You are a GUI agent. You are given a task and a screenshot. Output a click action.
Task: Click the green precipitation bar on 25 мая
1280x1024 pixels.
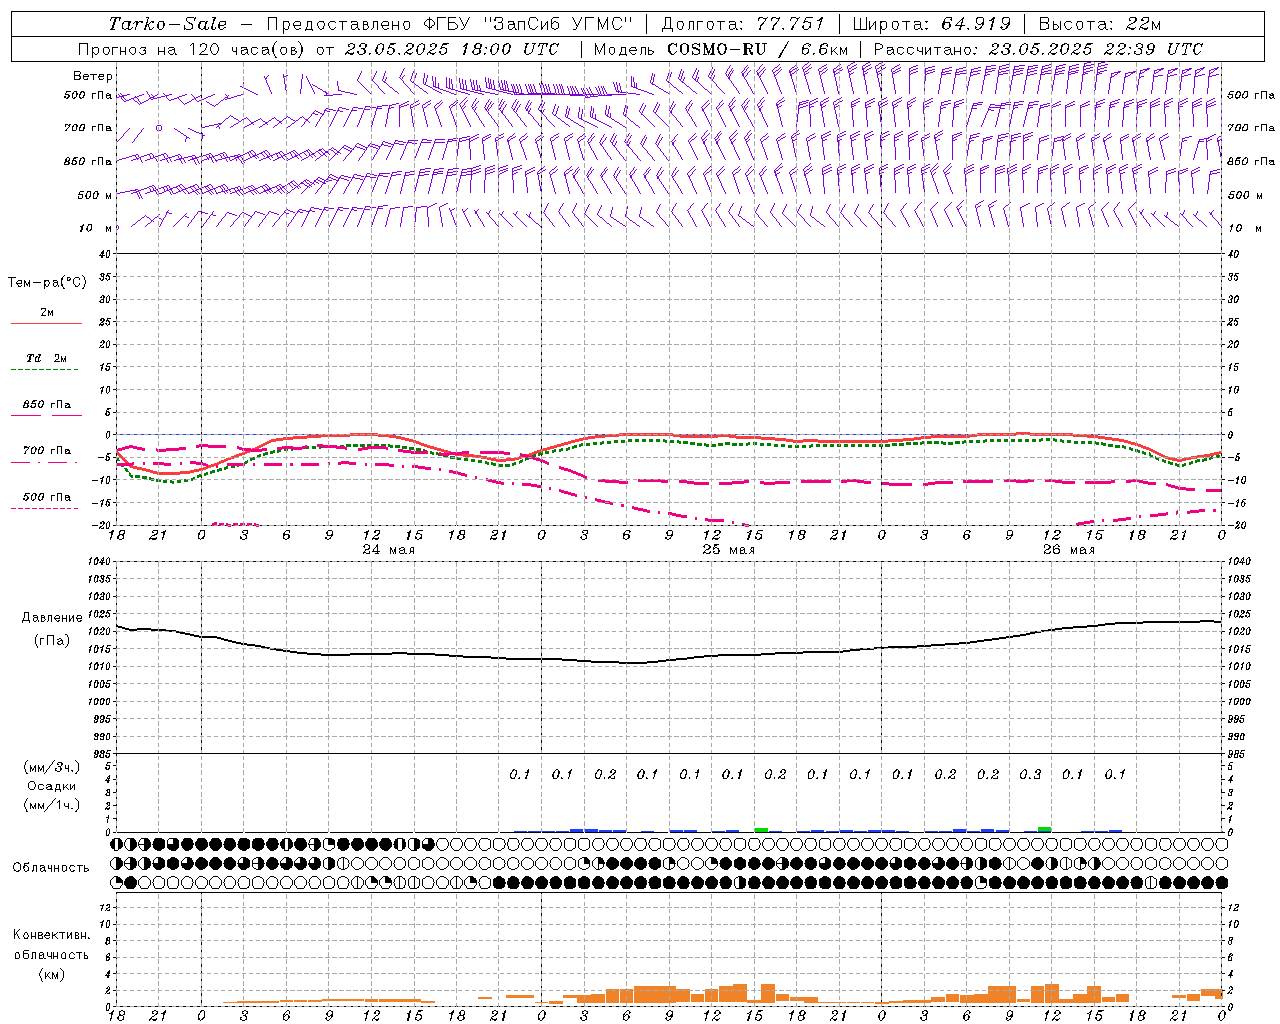pos(761,829)
